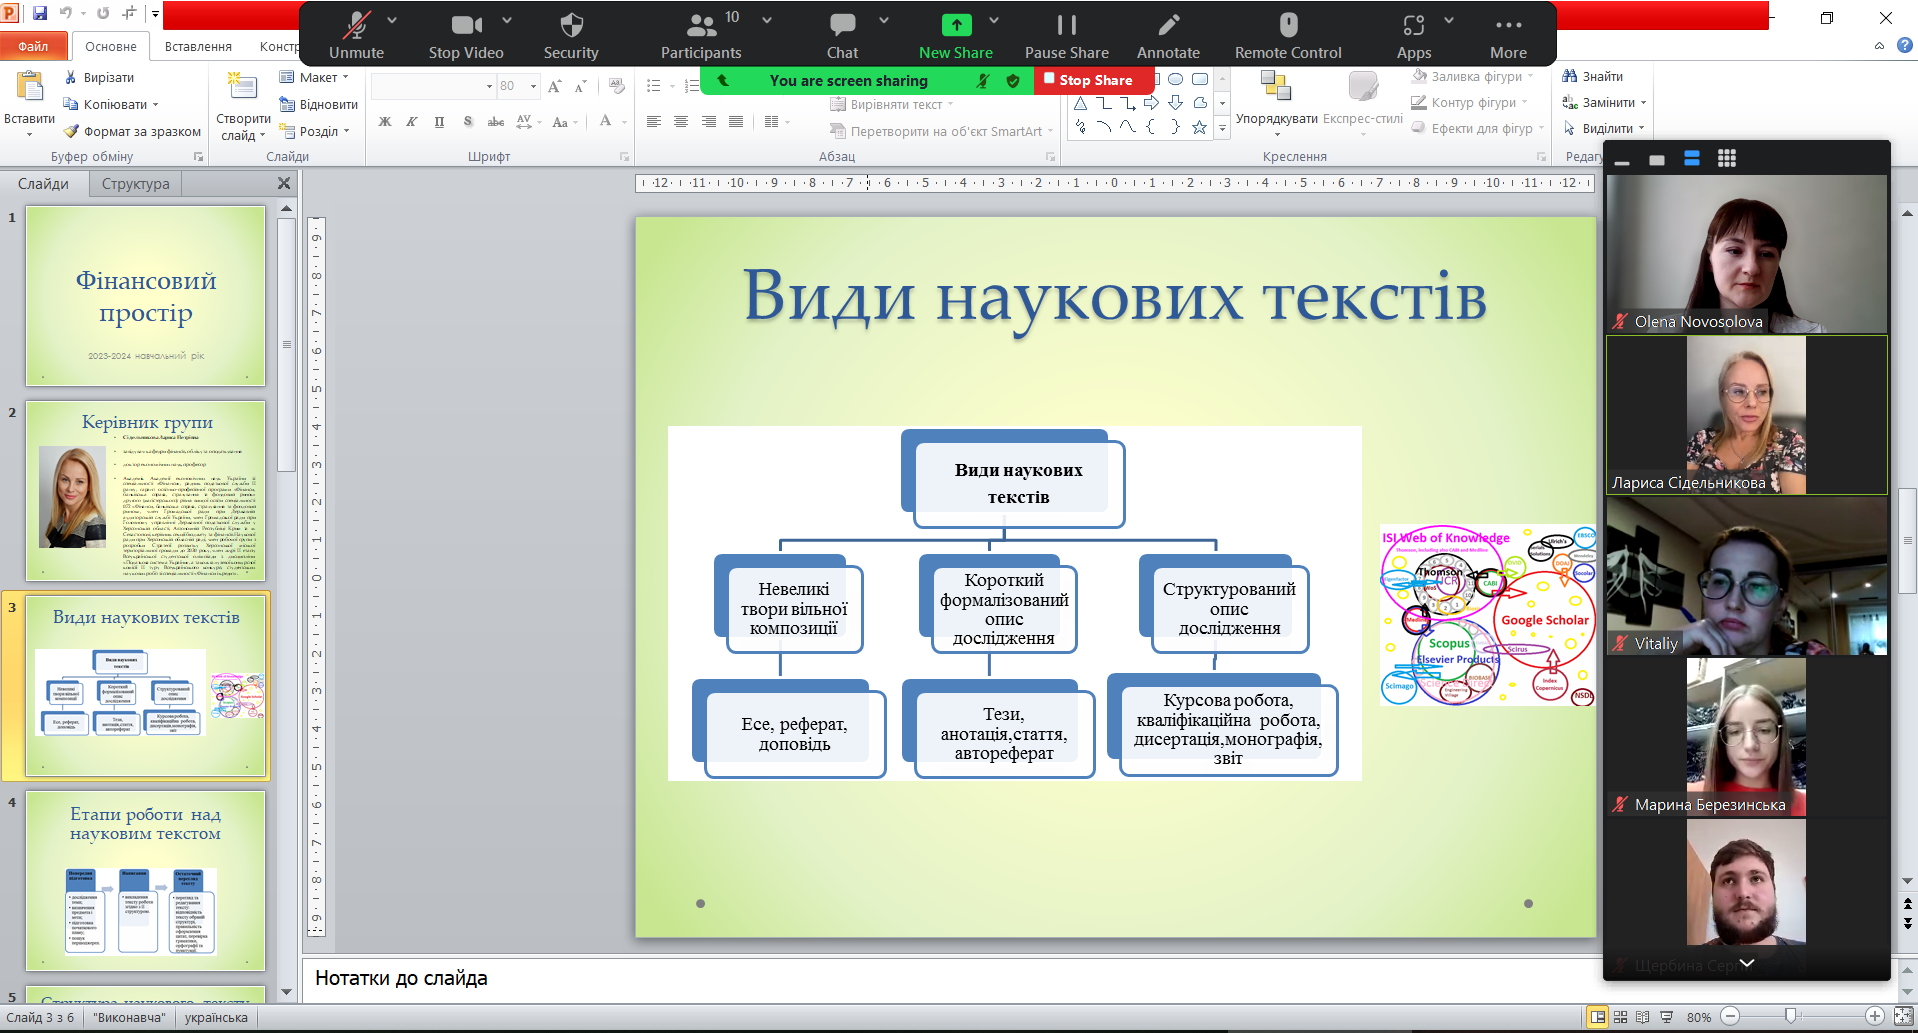Pause the screen share
The width and height of the screenshot is (1918, 1033).
1066,36
